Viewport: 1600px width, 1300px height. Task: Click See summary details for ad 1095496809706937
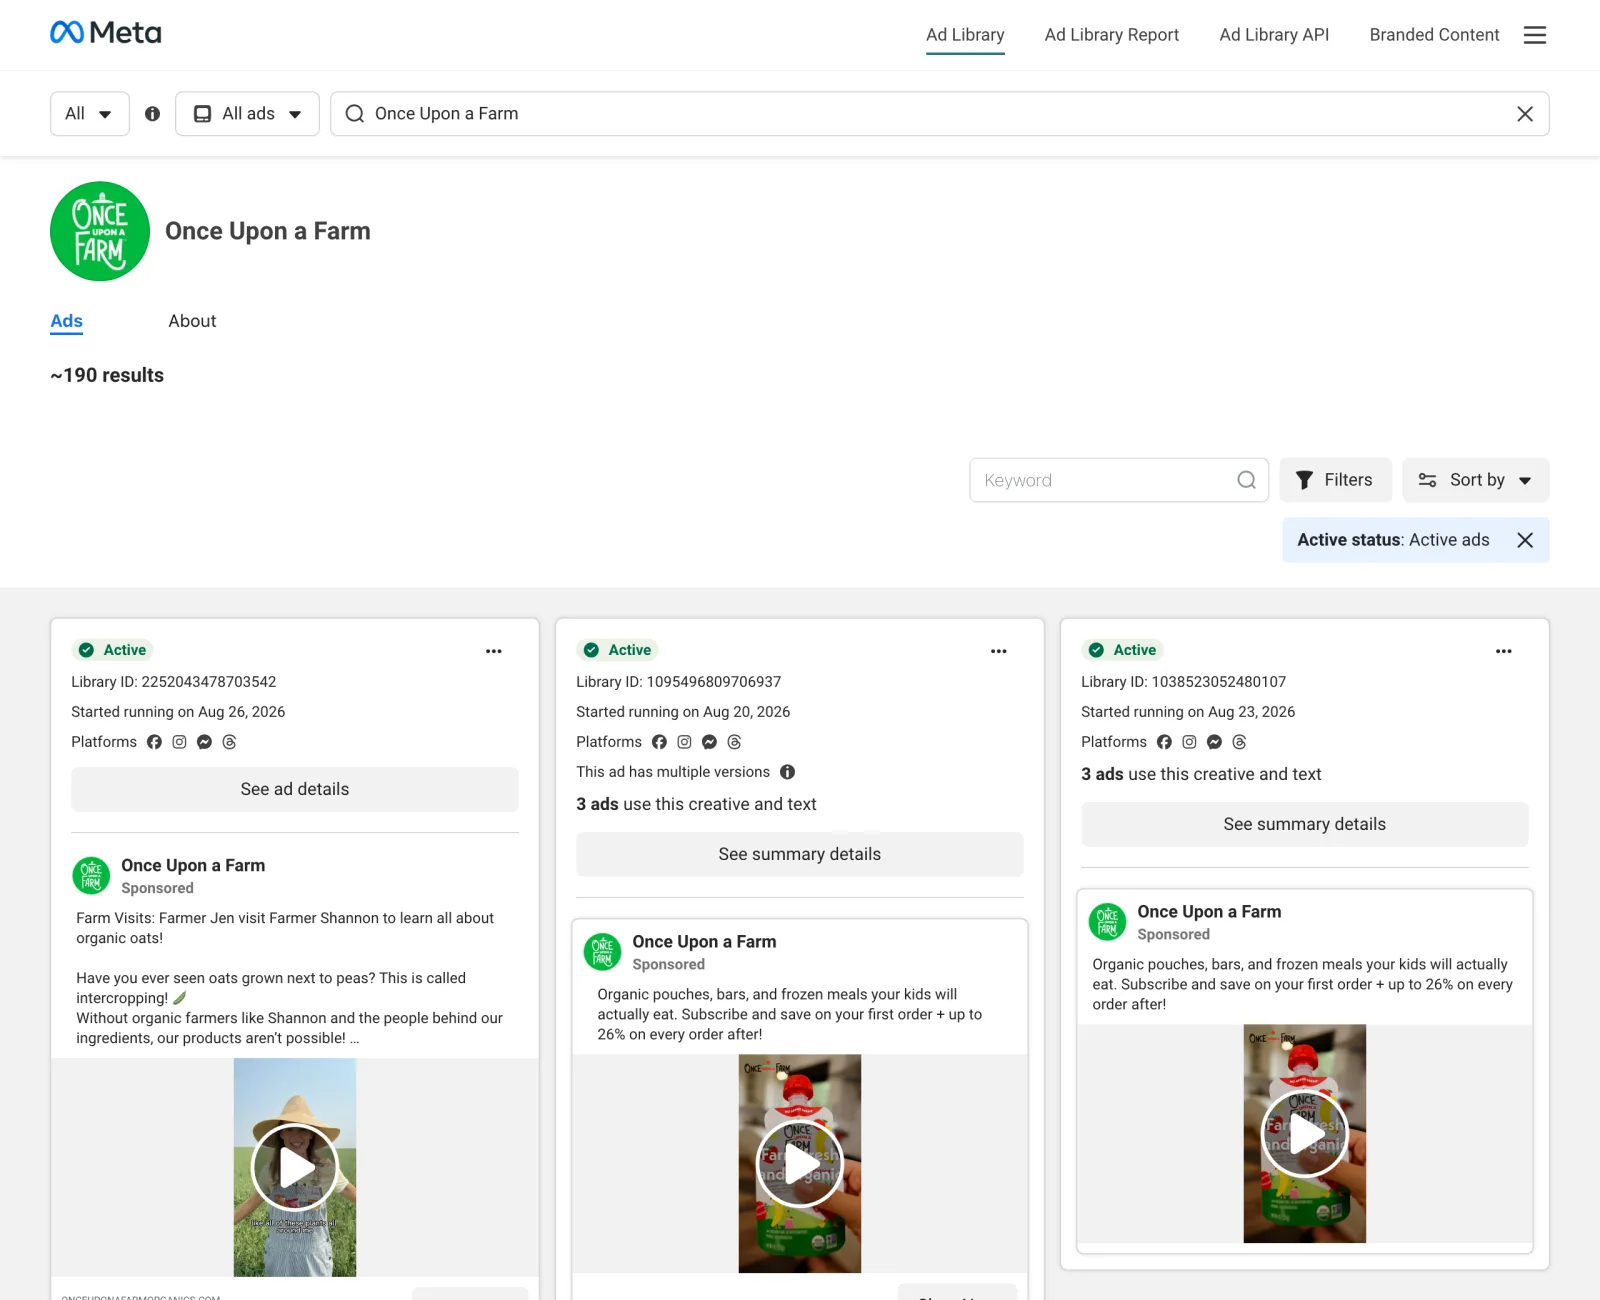click(x=800, y=855)
